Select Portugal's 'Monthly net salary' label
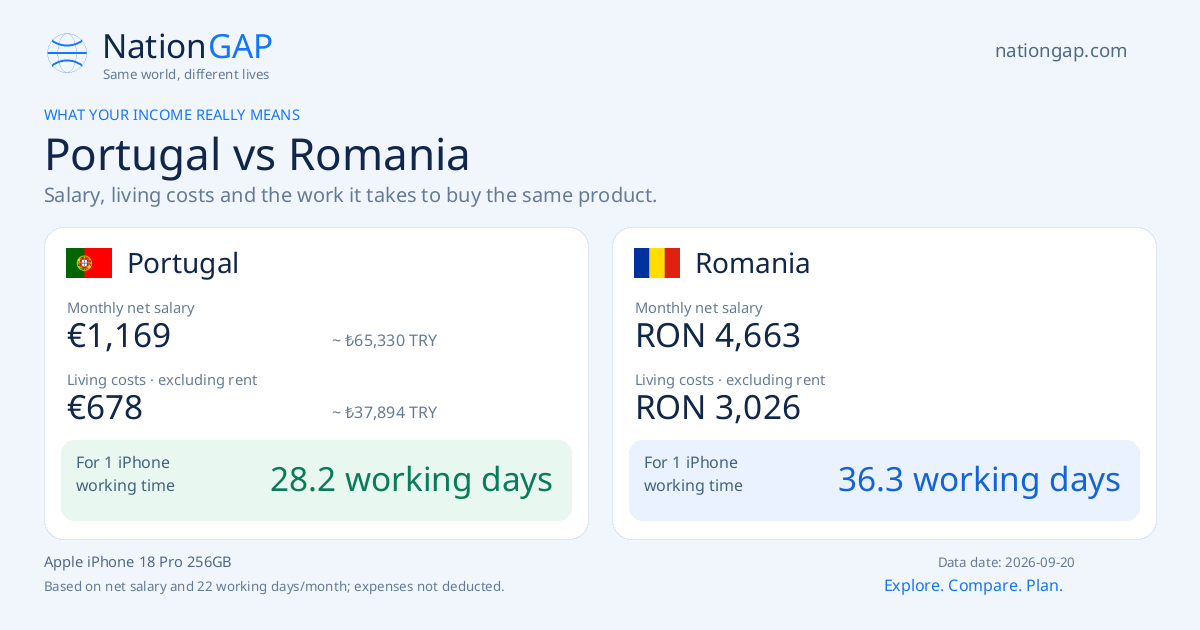Viewport: 1200px width, 630px height. [131, 308]
